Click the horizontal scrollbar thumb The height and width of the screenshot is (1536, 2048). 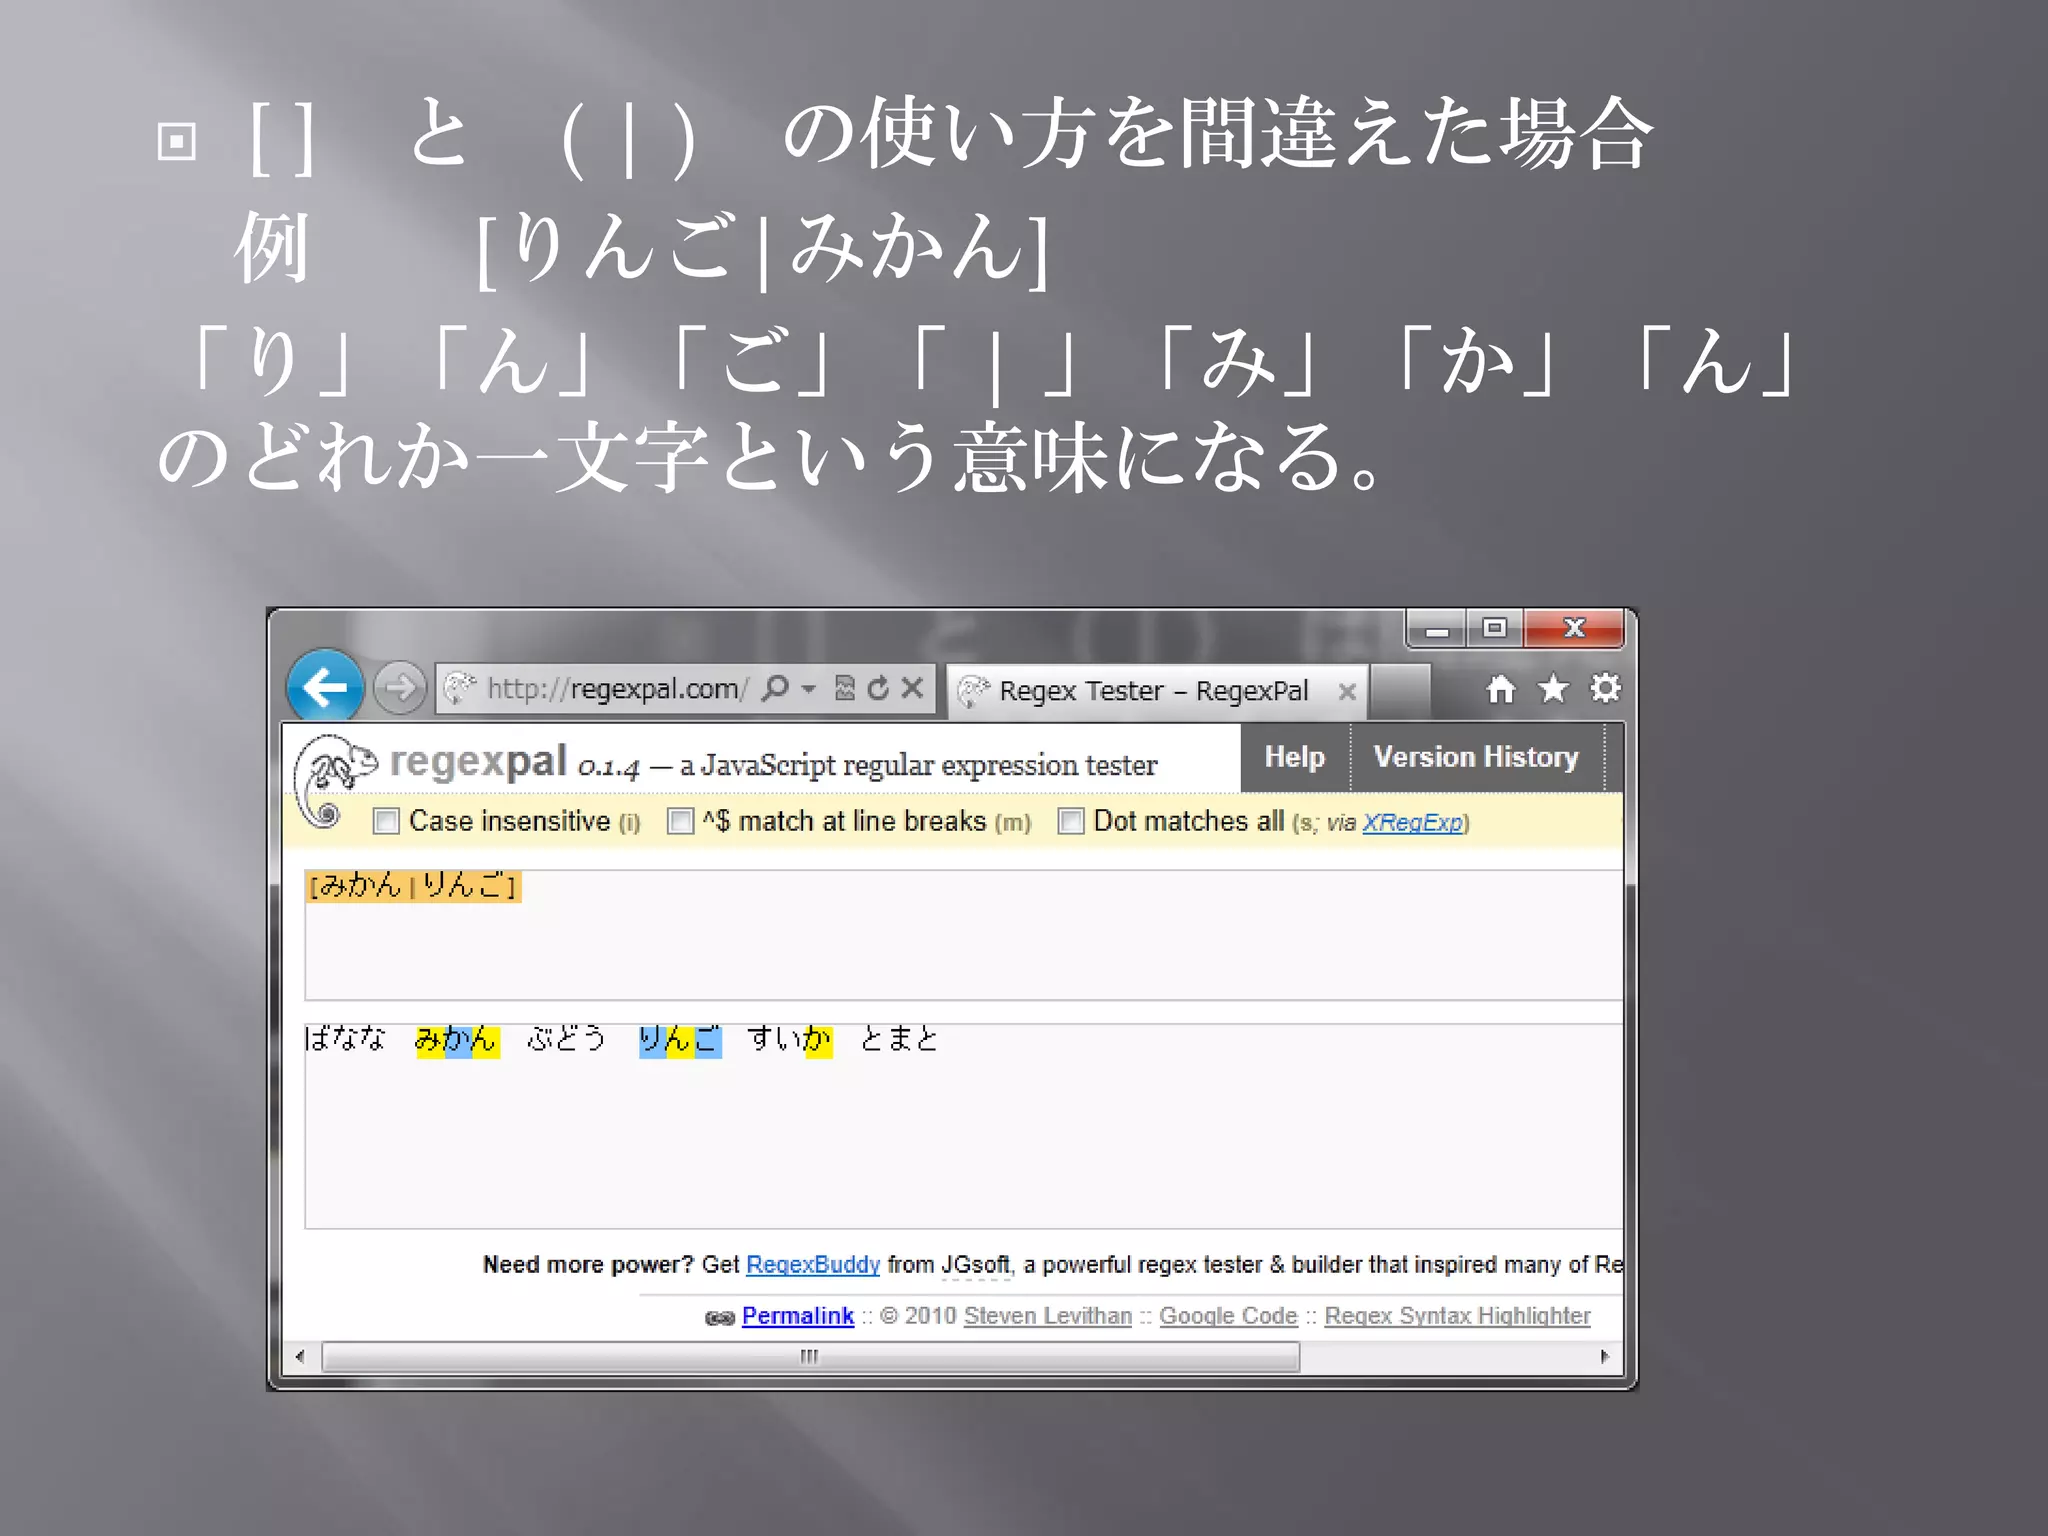point(810,1357)
